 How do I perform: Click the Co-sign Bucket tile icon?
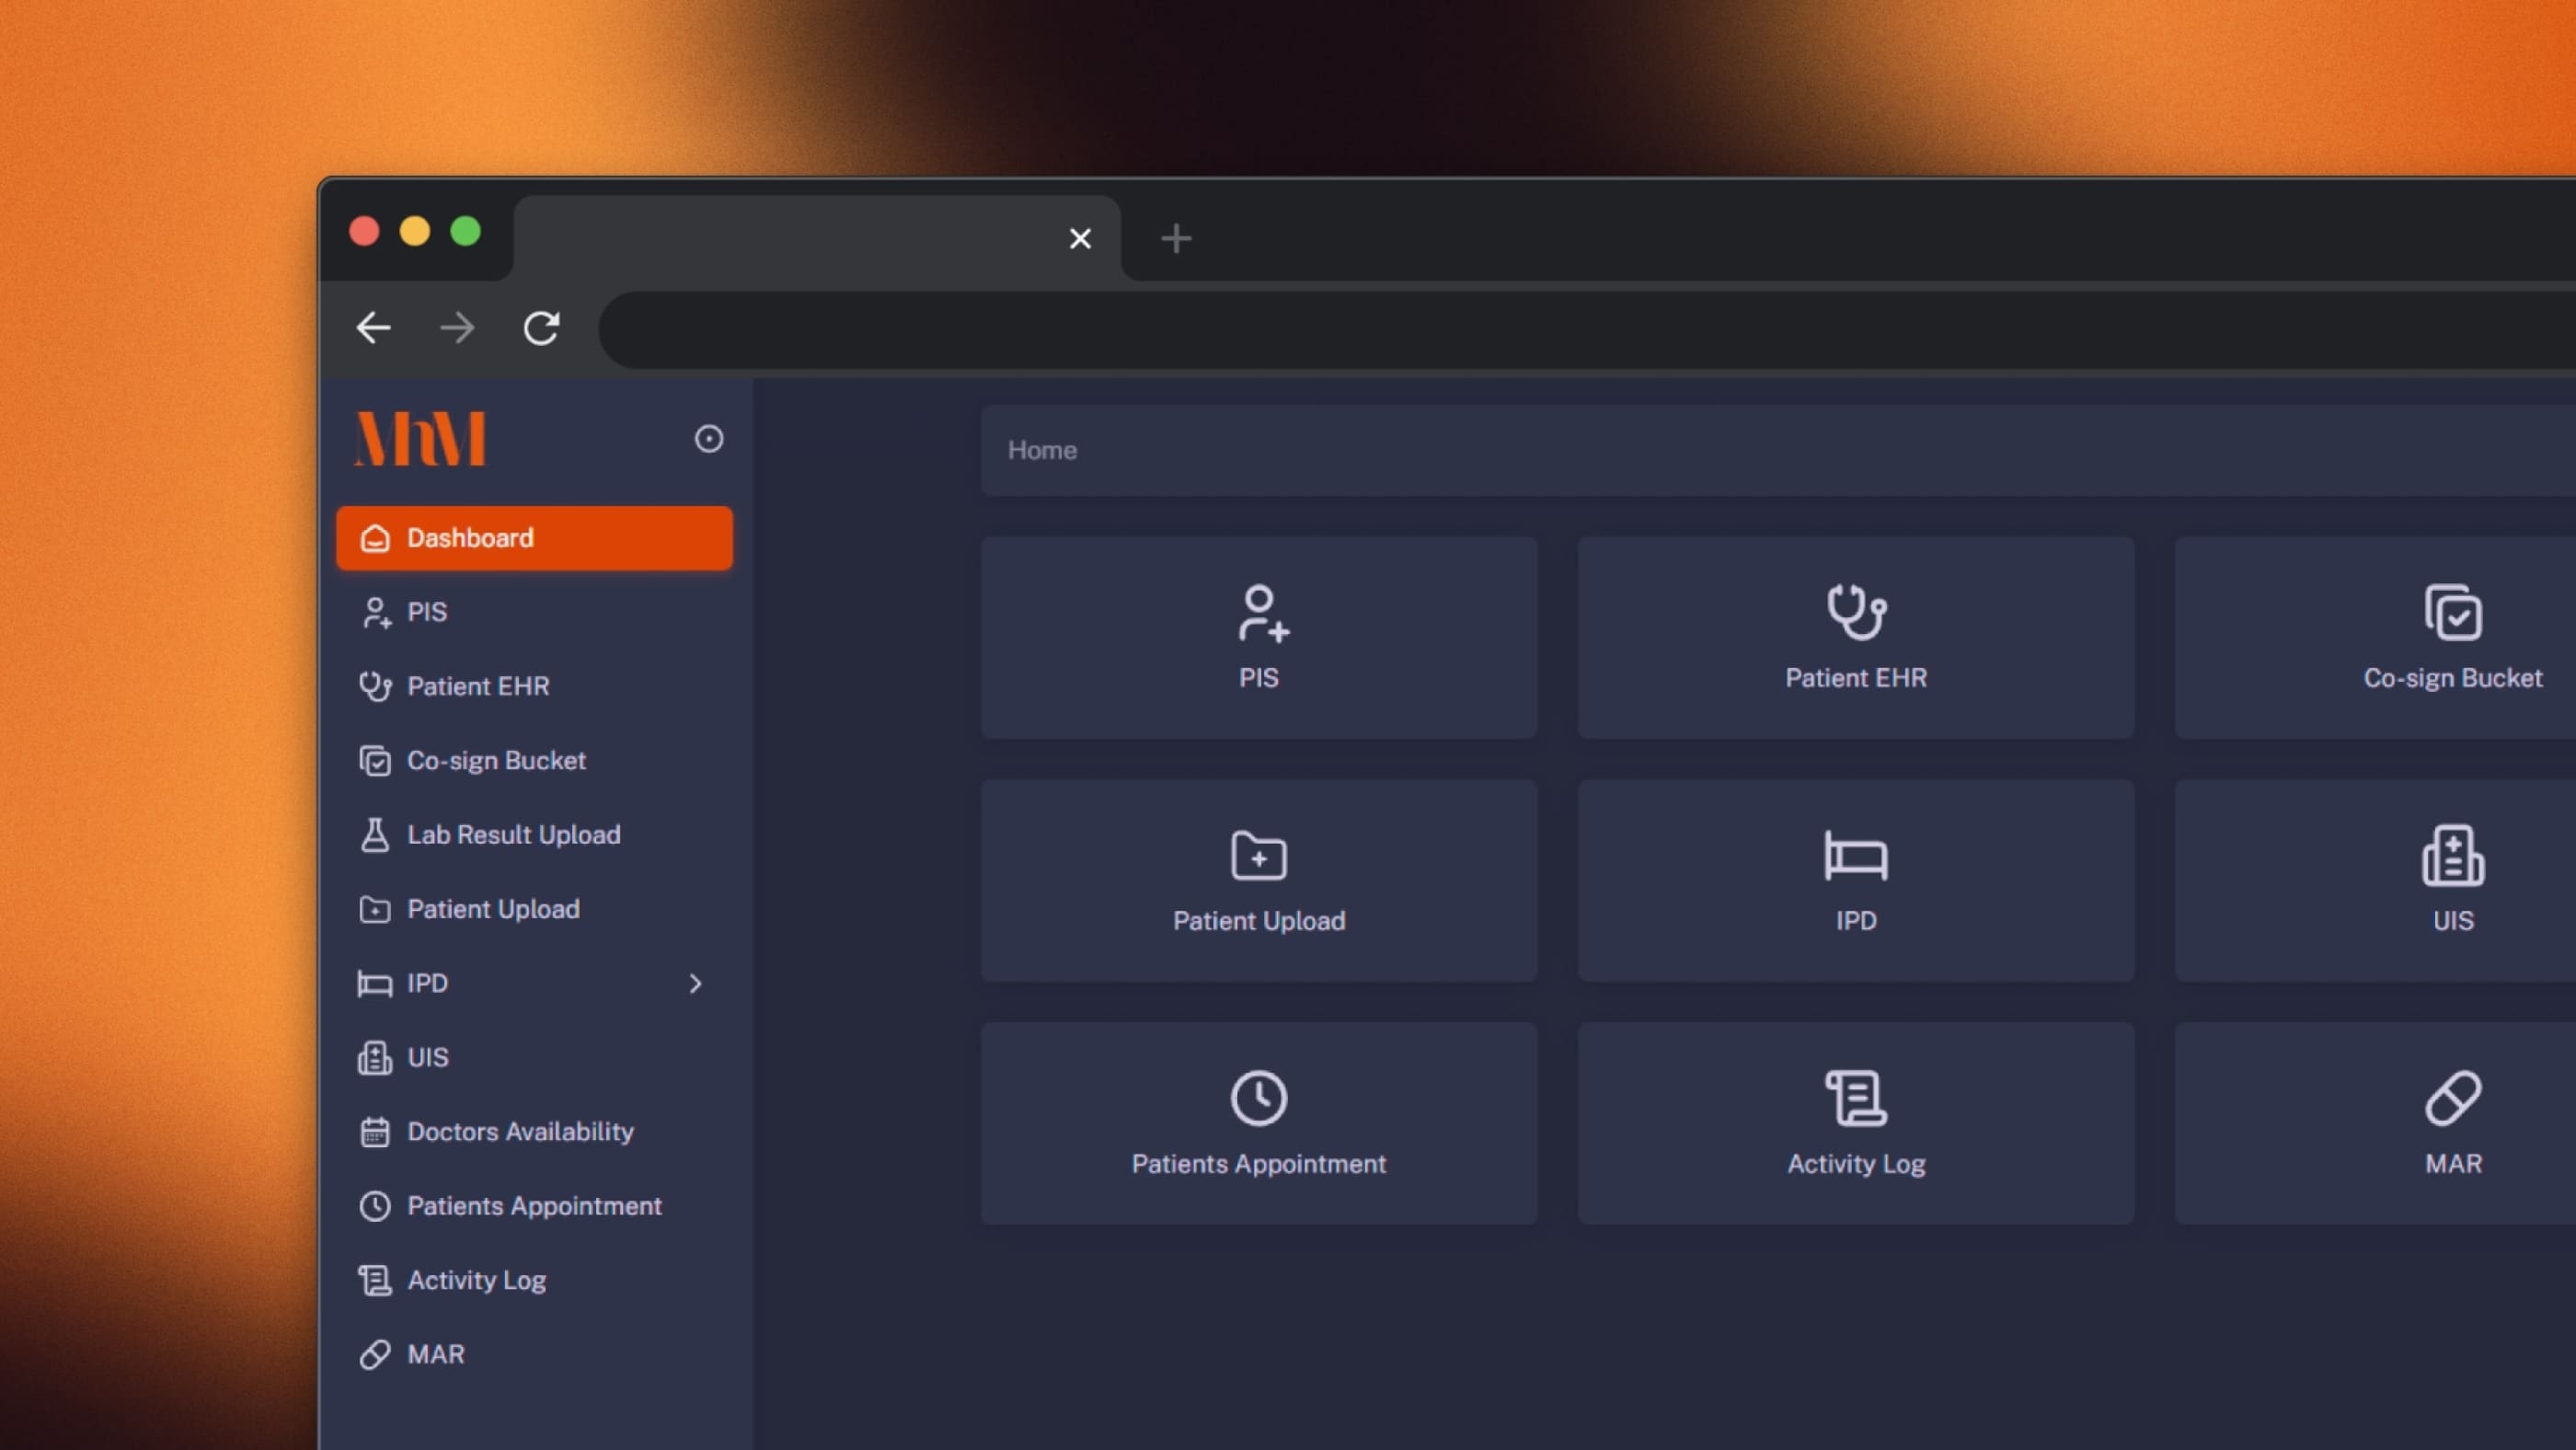tap(2452, 613)
